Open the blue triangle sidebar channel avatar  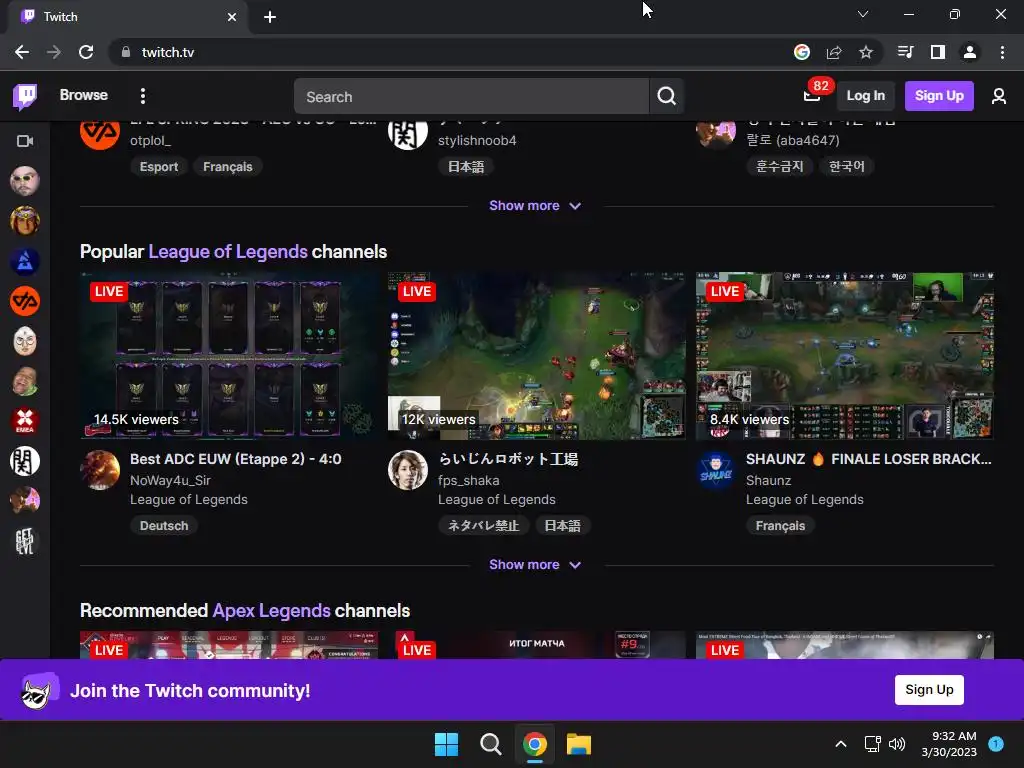(25, 261)
